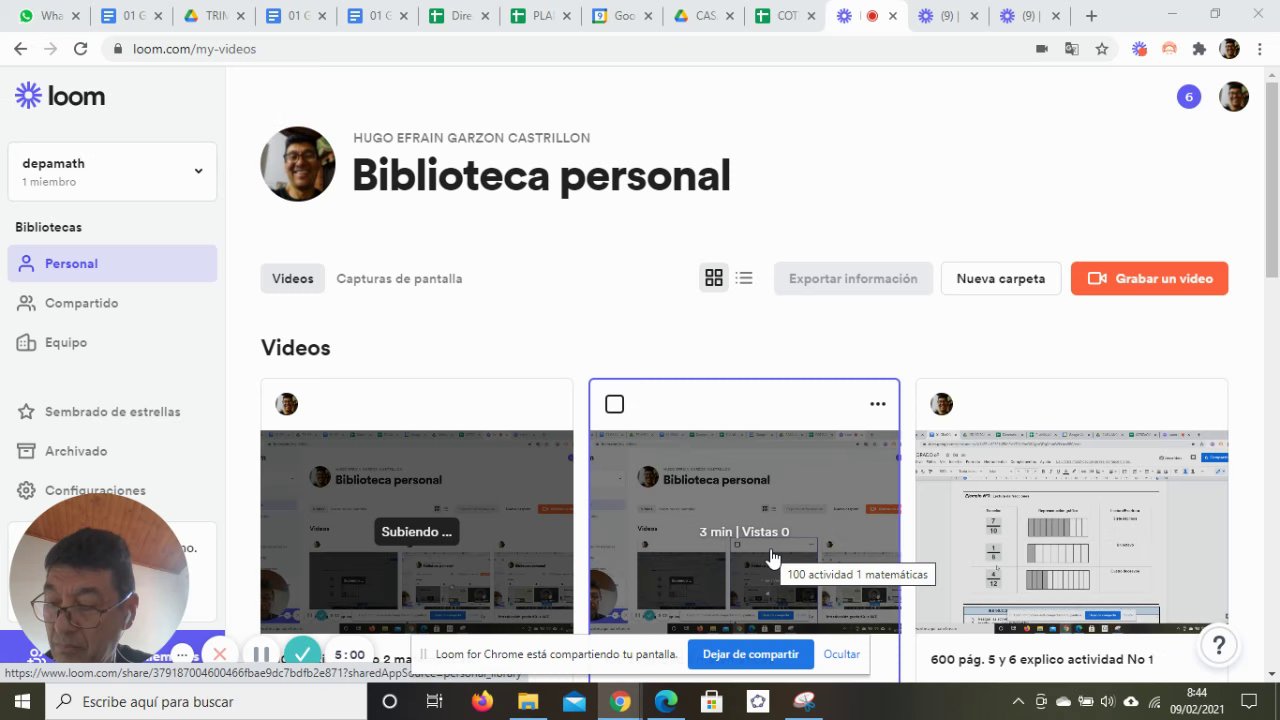Click the Loom logo in the sidebar
This screenshot has width=1280, height=720.
point(60,96)
